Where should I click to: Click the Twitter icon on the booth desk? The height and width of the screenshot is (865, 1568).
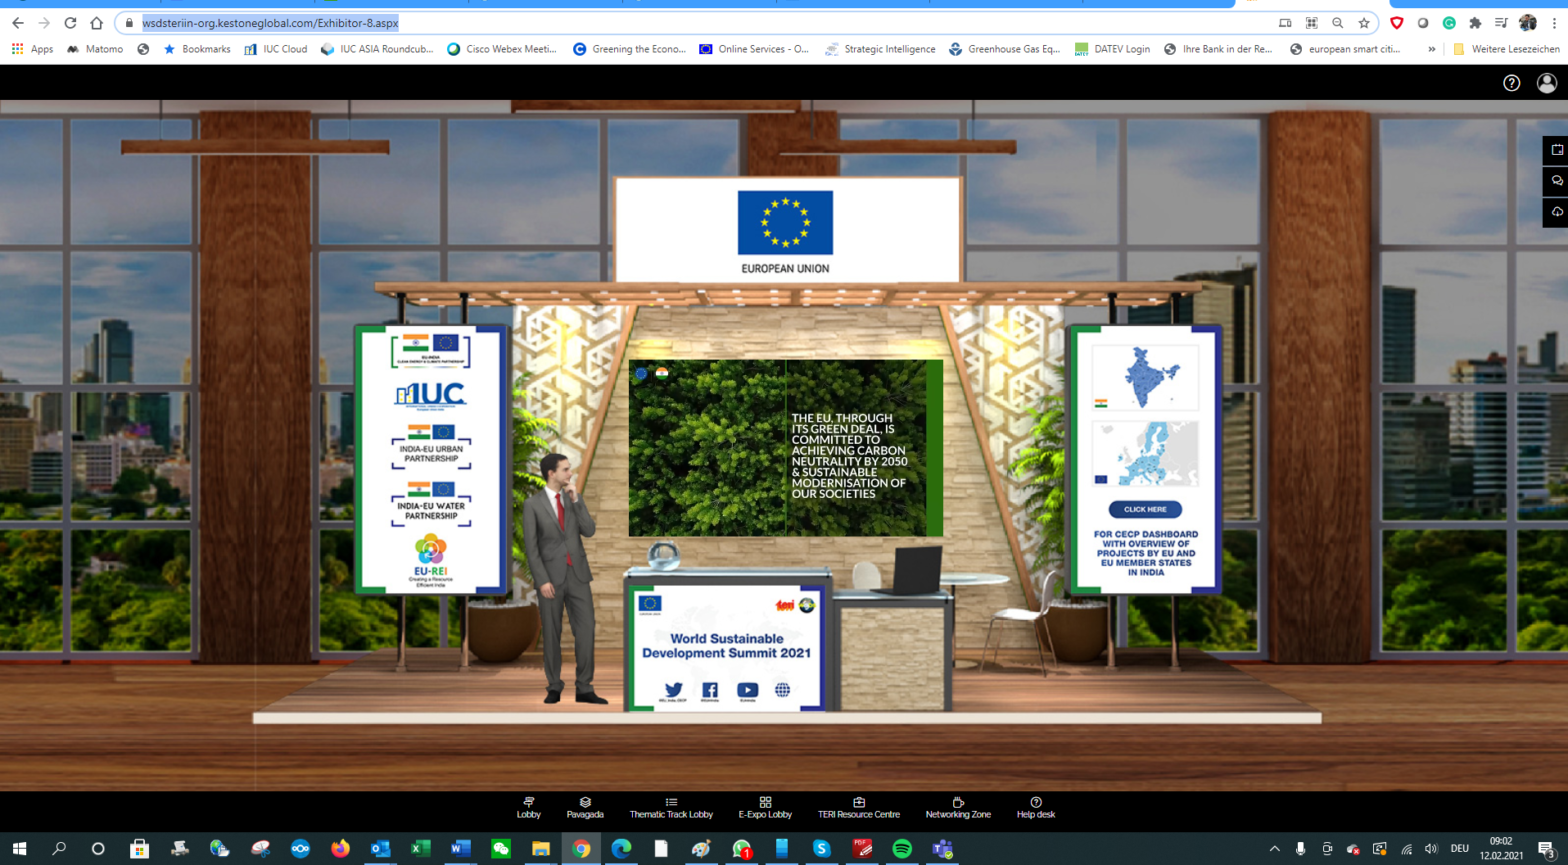673,690
